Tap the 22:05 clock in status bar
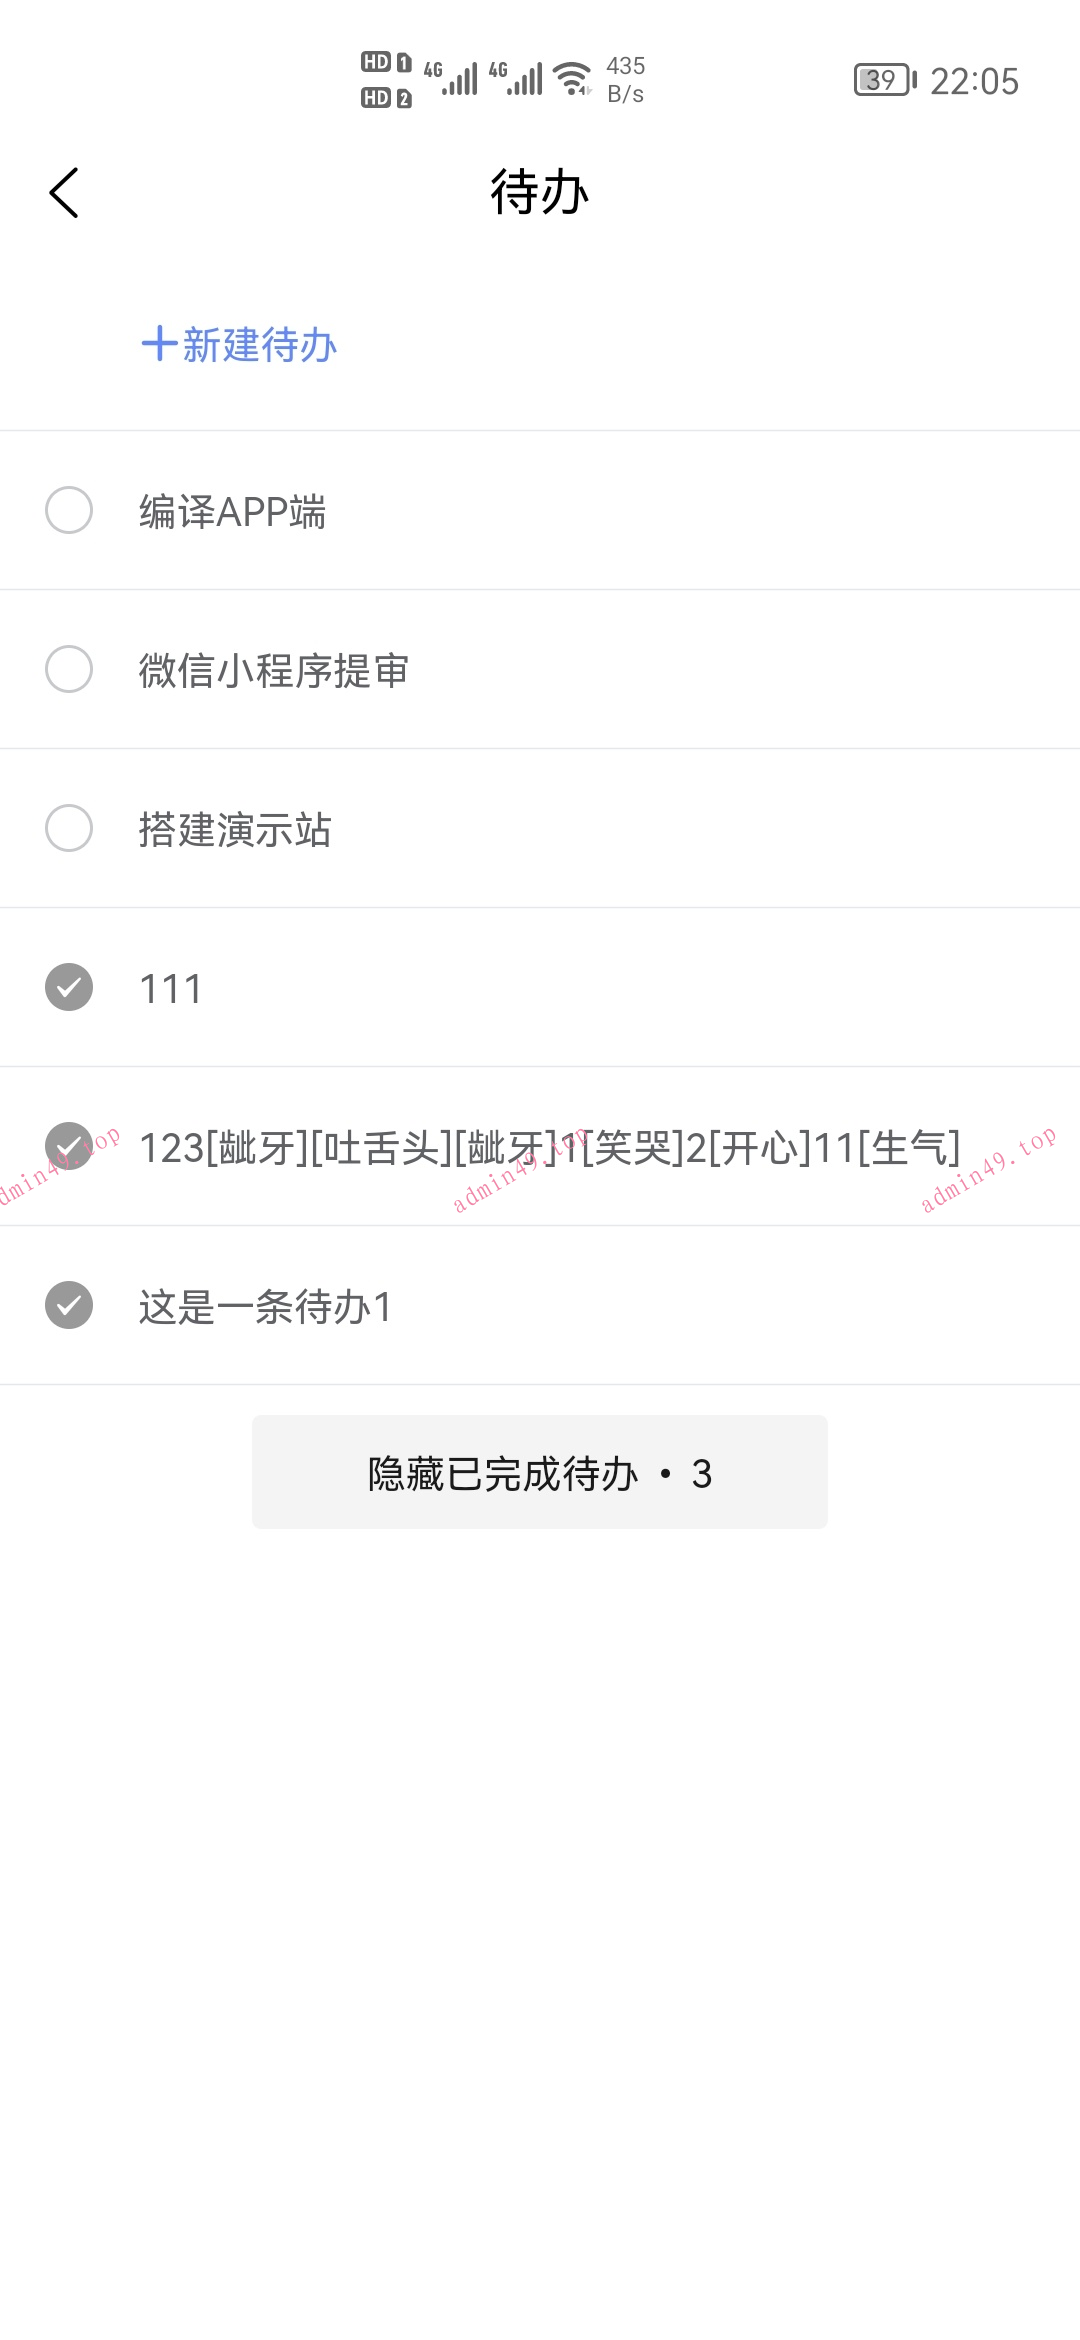Image resolution: width=1080 pixels, height=2340 pixels. (974, 81)
